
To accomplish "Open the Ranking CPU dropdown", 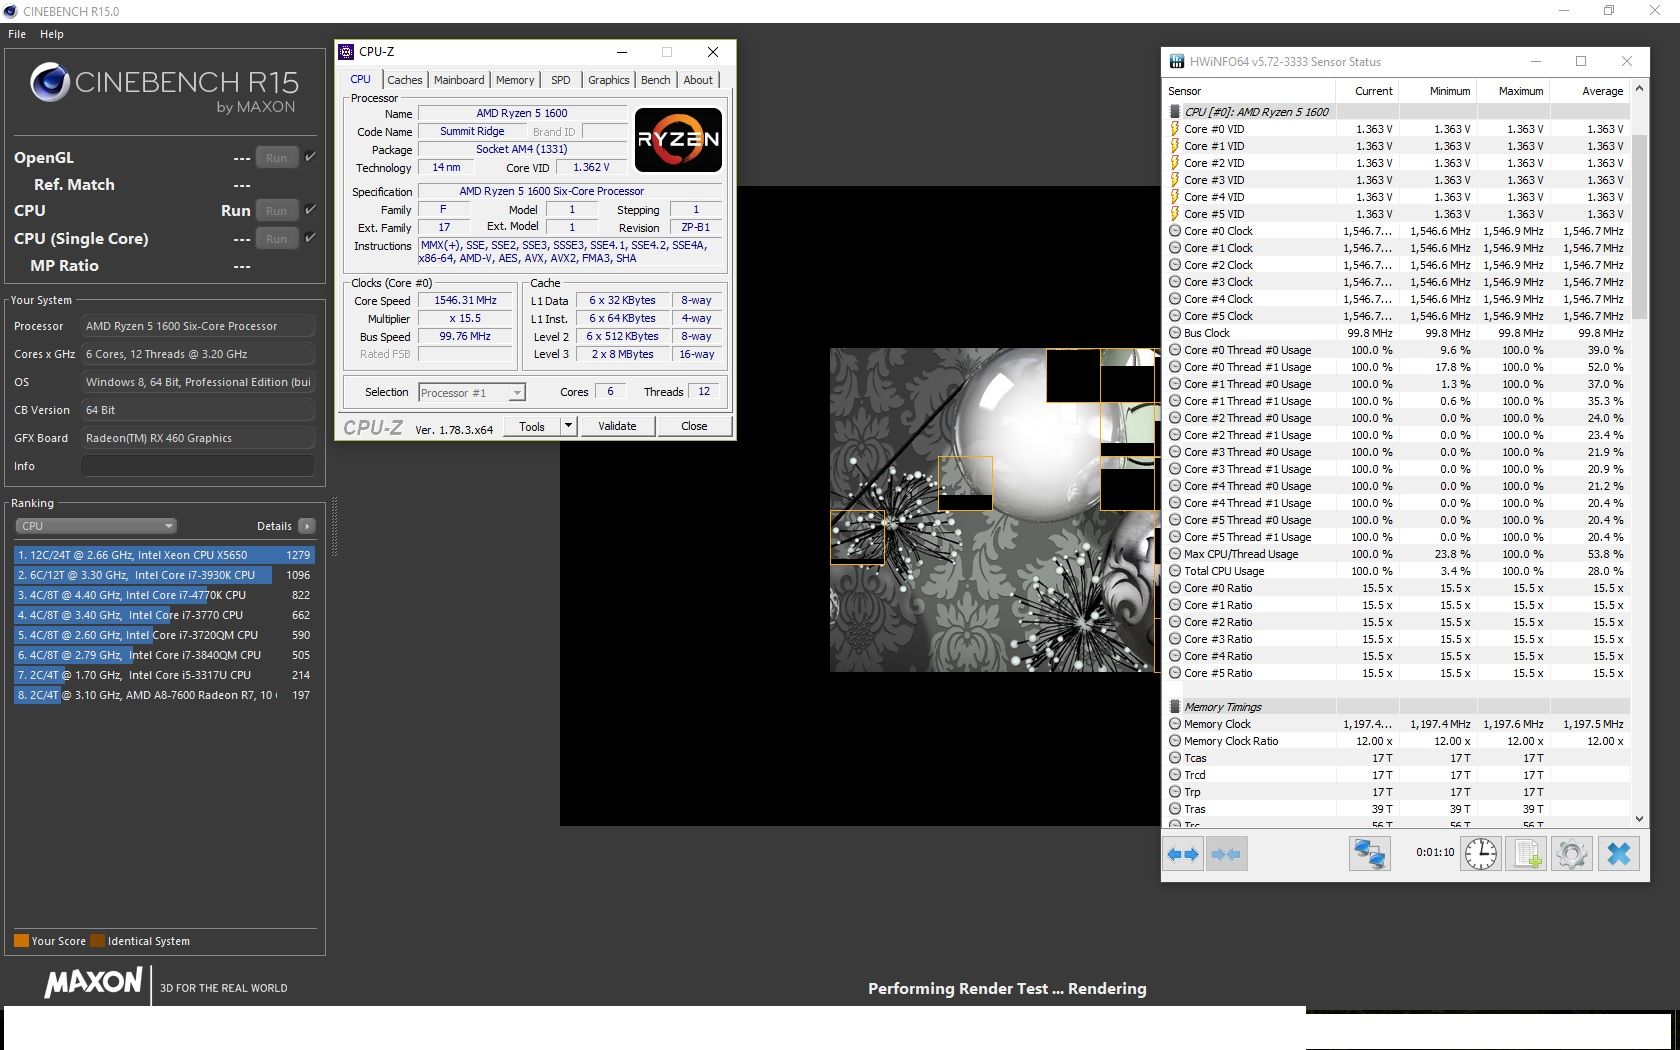I will (x=96, y=526).
